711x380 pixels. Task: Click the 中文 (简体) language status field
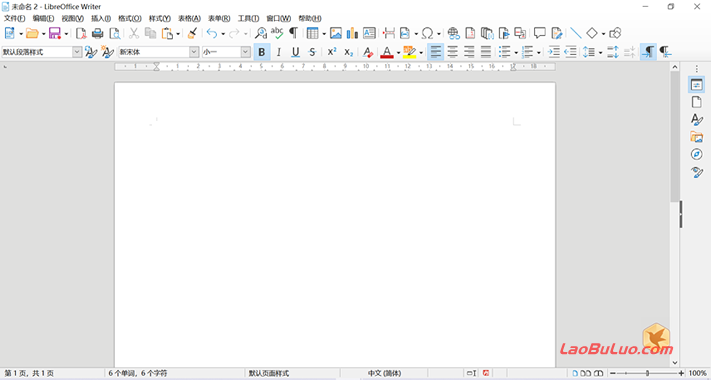click(x=385, y=374)
